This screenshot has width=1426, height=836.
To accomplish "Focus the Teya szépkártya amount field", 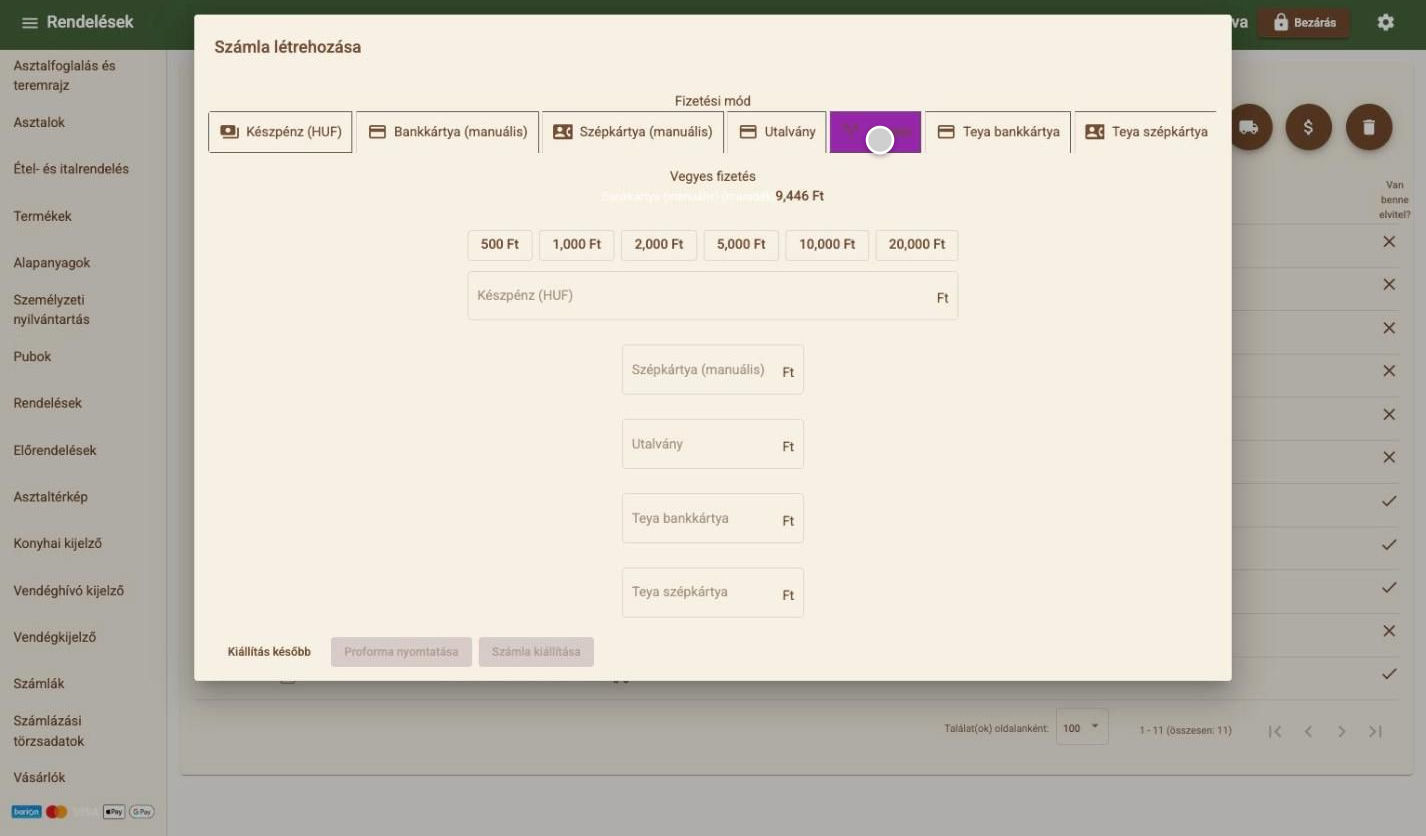I will (x=713, y=592).
